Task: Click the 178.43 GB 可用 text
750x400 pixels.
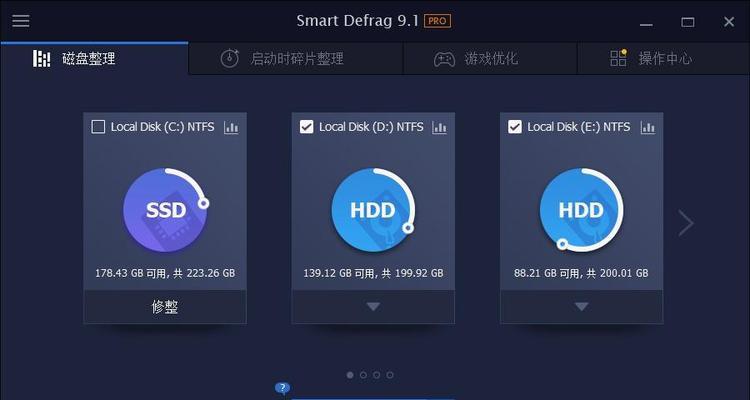Action: coord(130,273)
